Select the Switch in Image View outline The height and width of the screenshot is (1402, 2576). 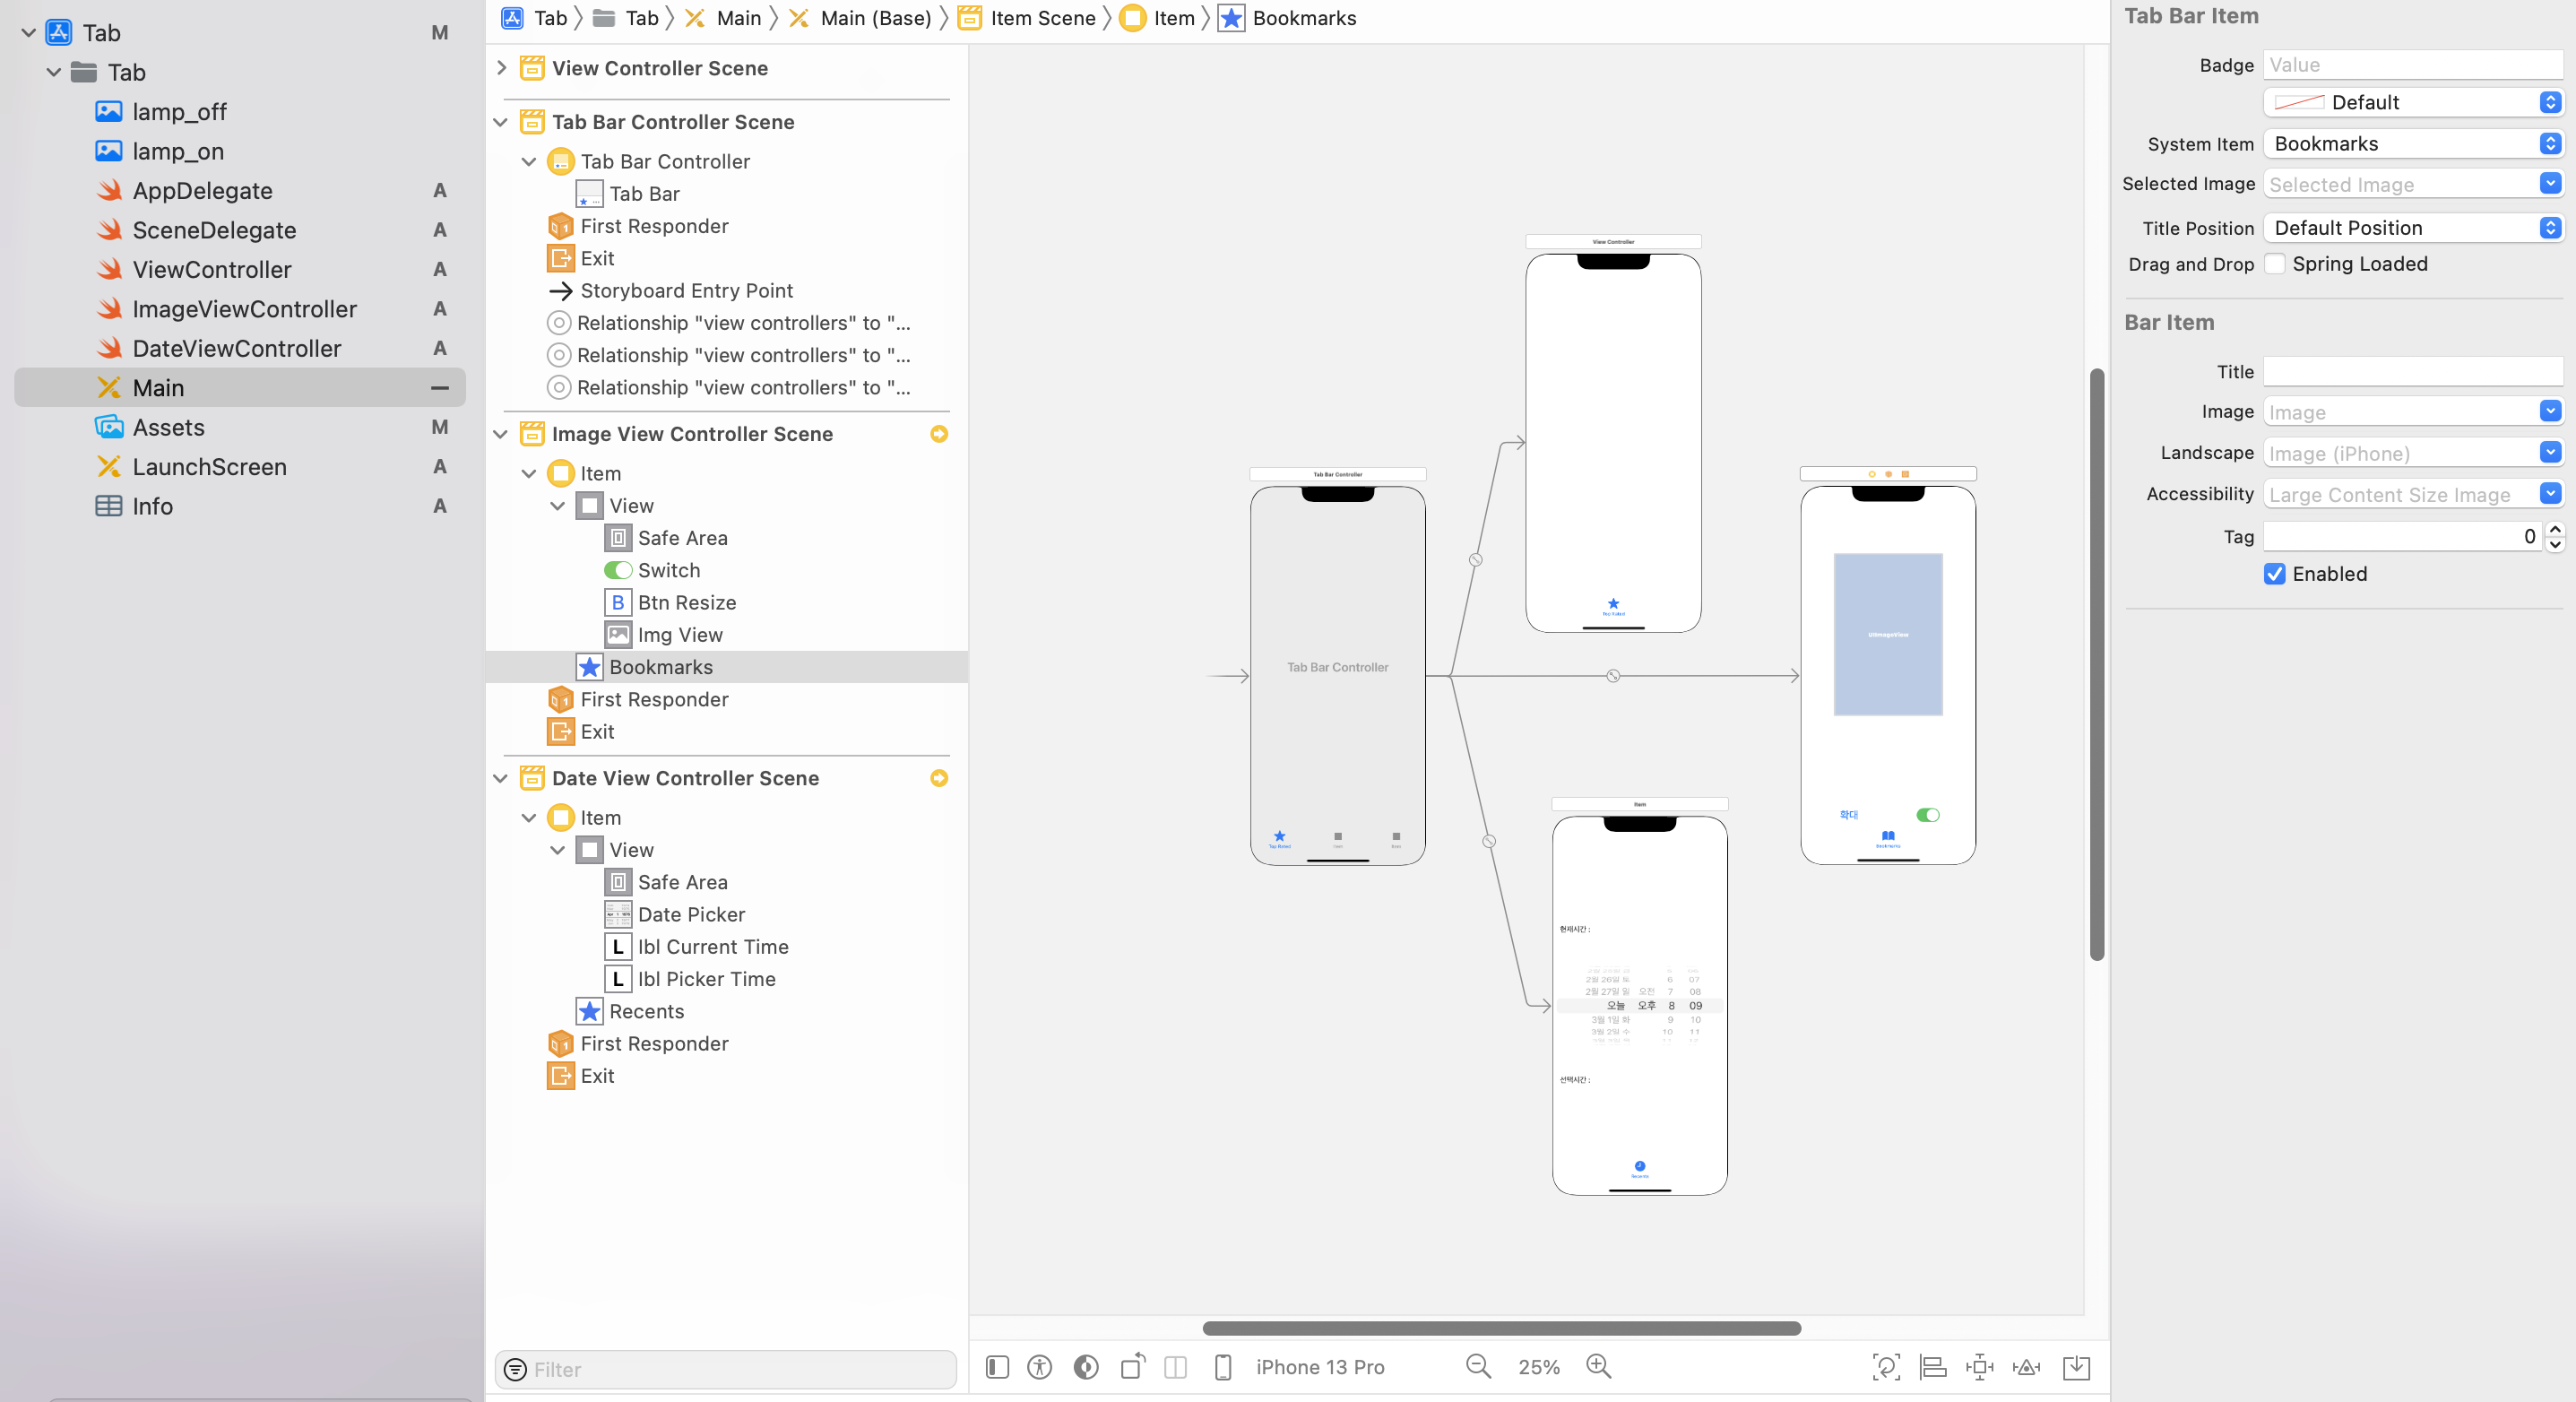click(x=668, y=570)
